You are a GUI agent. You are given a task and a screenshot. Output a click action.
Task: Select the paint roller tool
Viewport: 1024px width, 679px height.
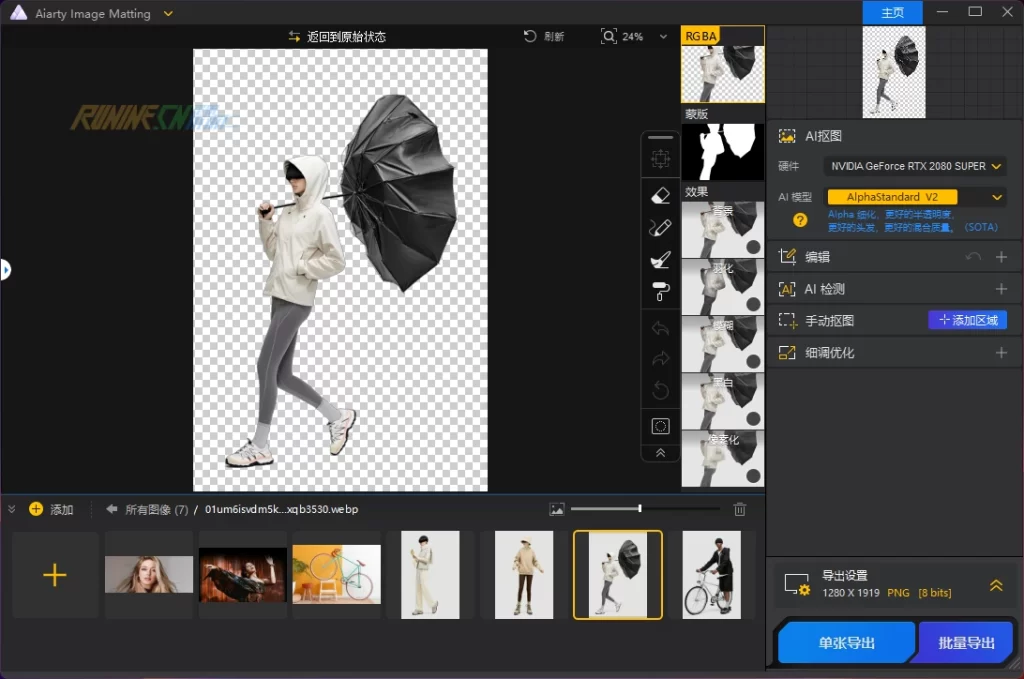[x=660, y=291]
